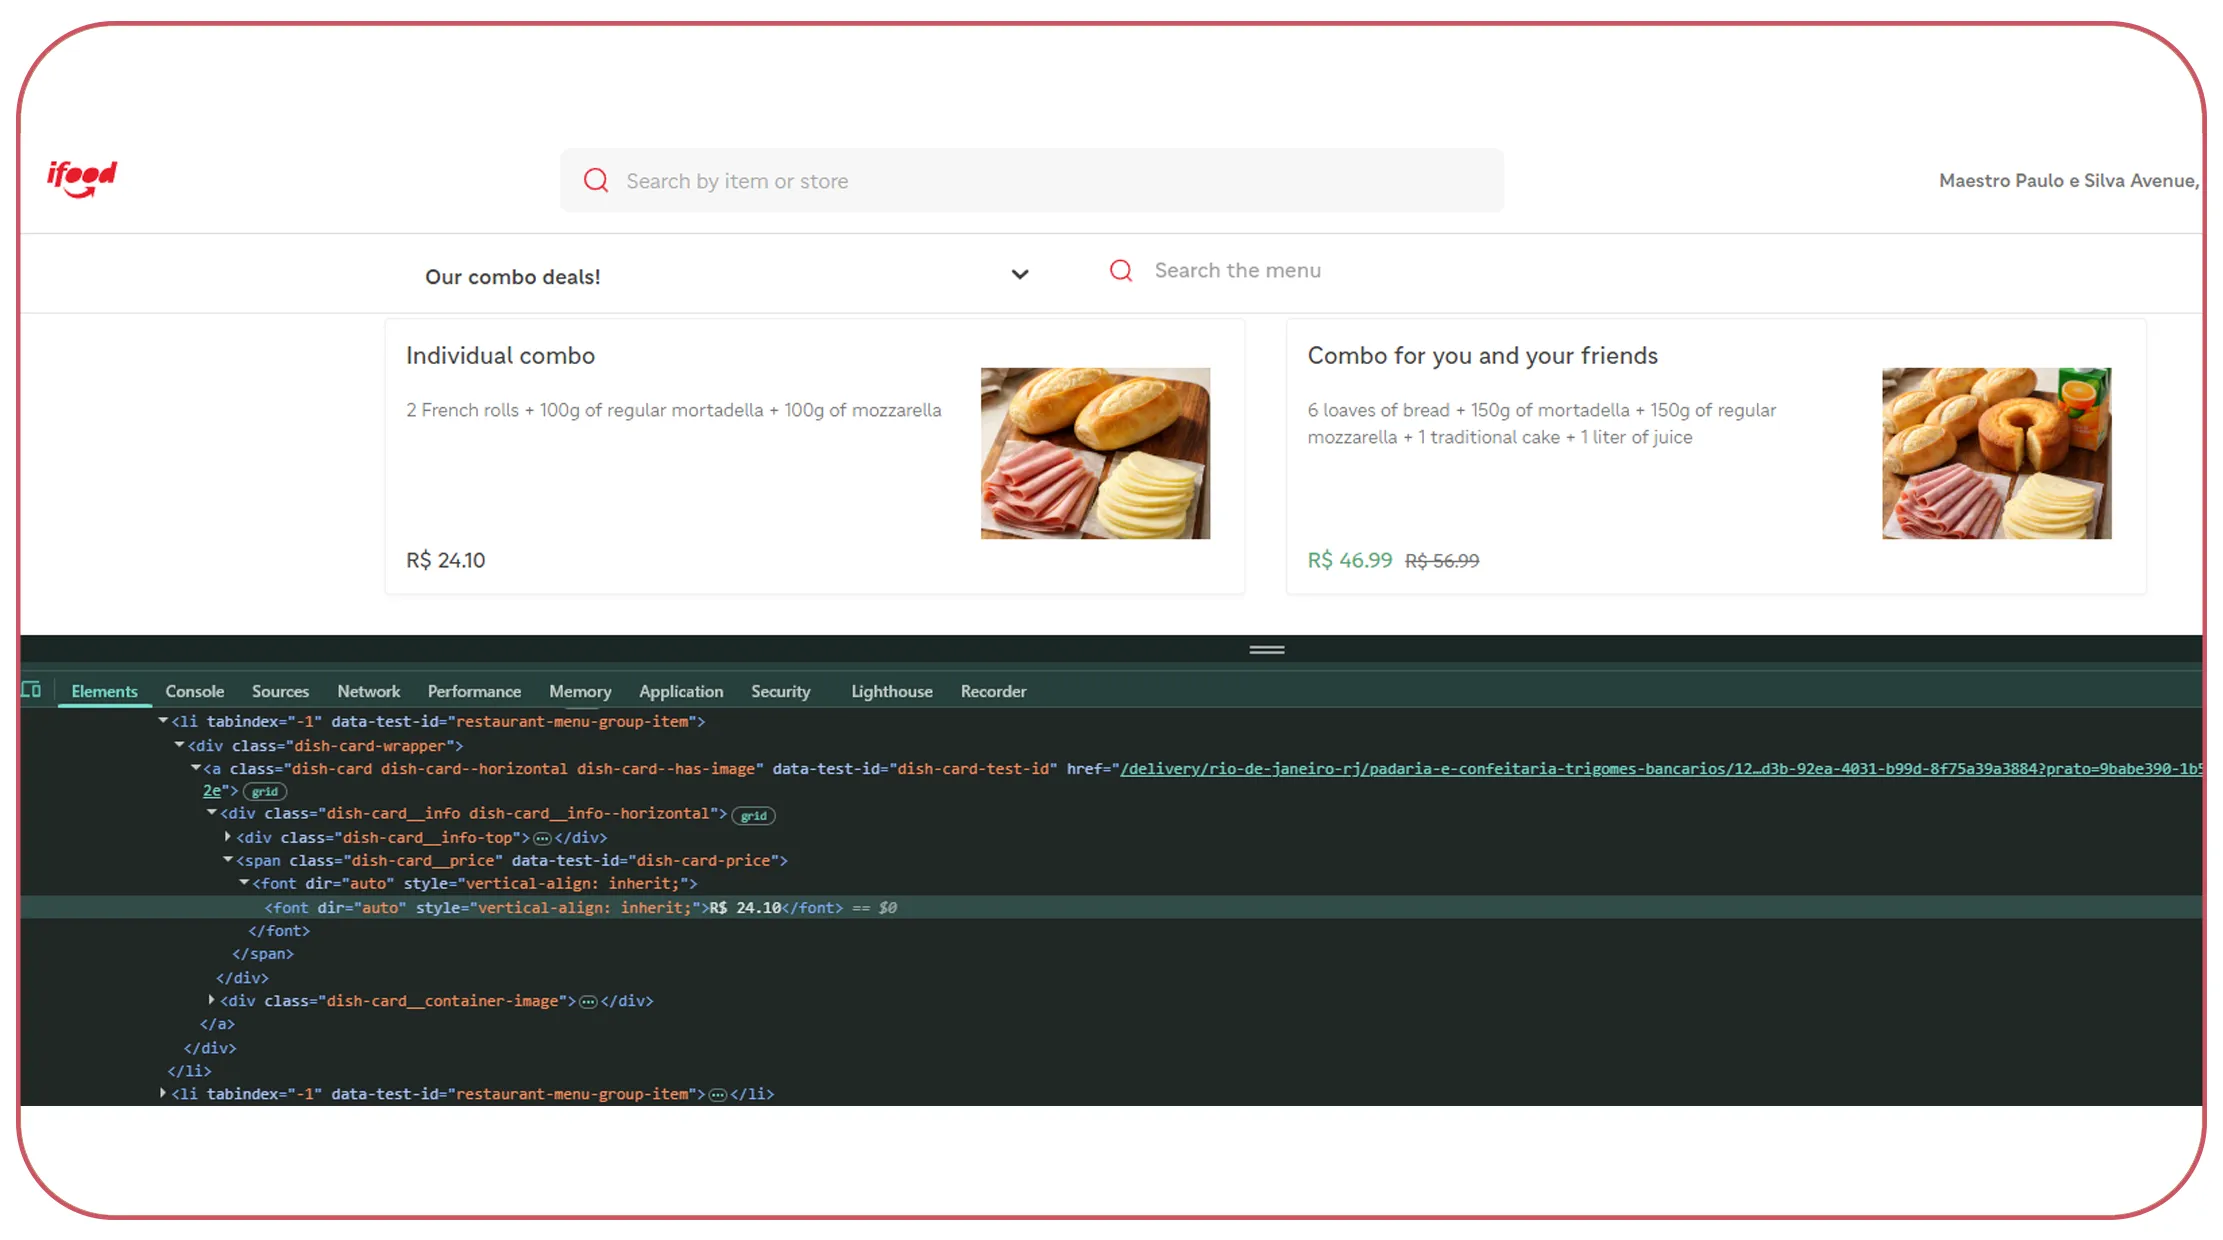The height and width of the screenshot is (1240, 2223).
Task: Click the magnifier icon beside Search the menu
Action: pyautogui.click(x=1121, y=270)
